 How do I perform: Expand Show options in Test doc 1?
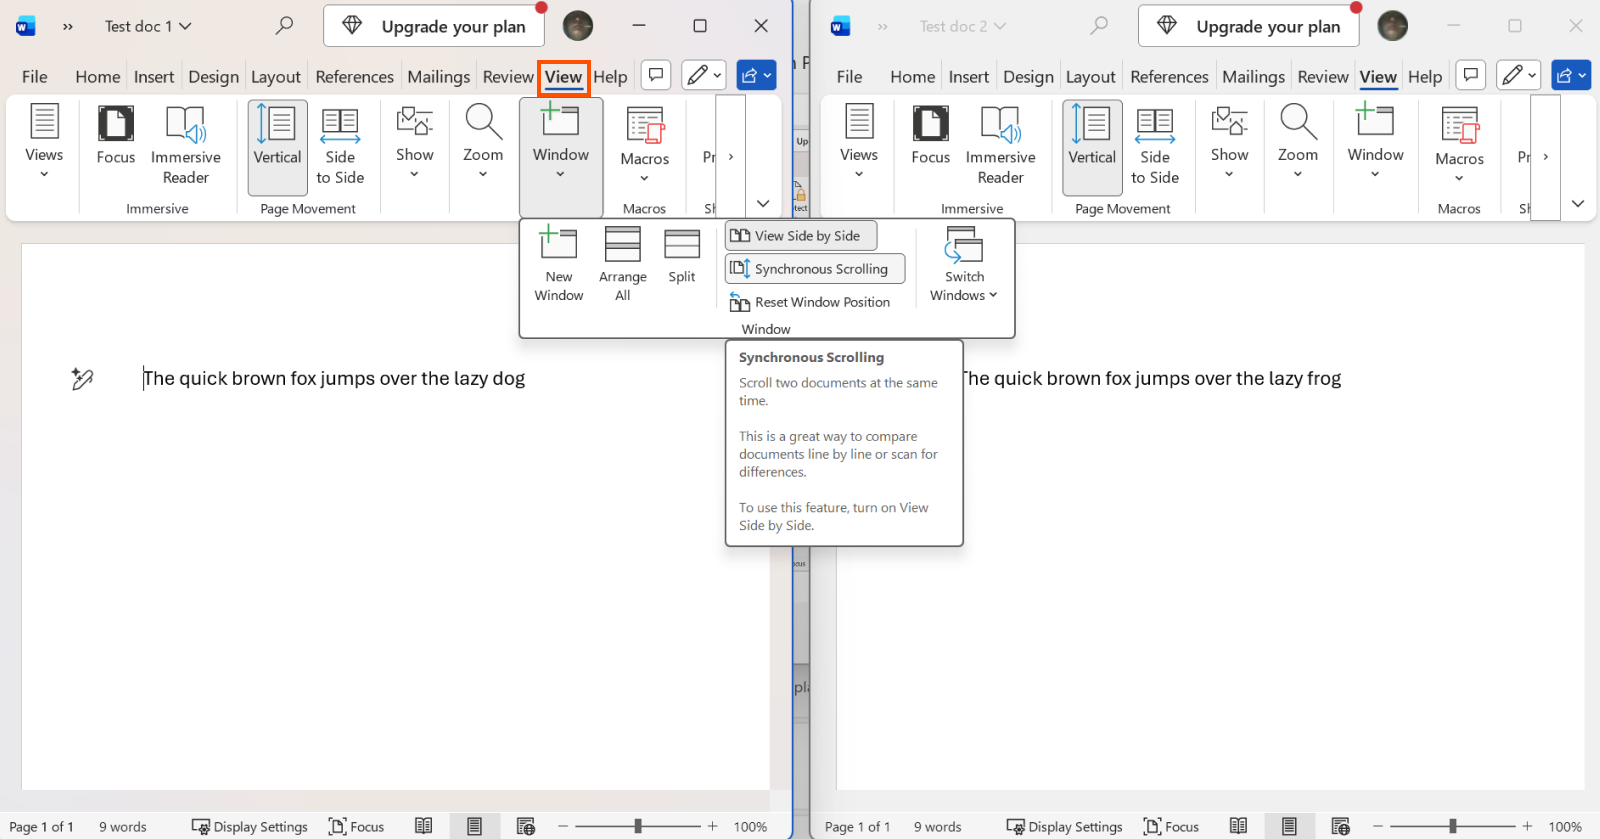(415, 143)
